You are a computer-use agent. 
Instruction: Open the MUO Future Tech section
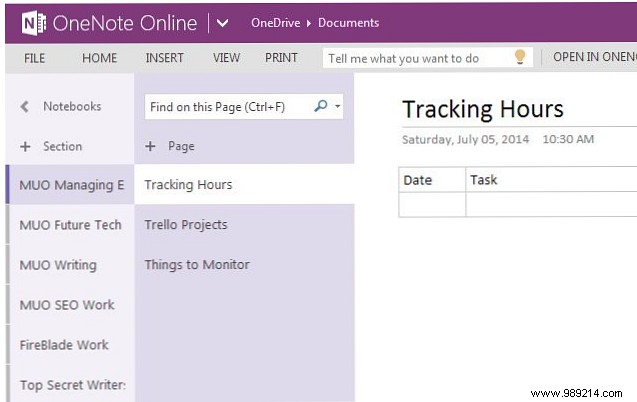click(70, 225)
